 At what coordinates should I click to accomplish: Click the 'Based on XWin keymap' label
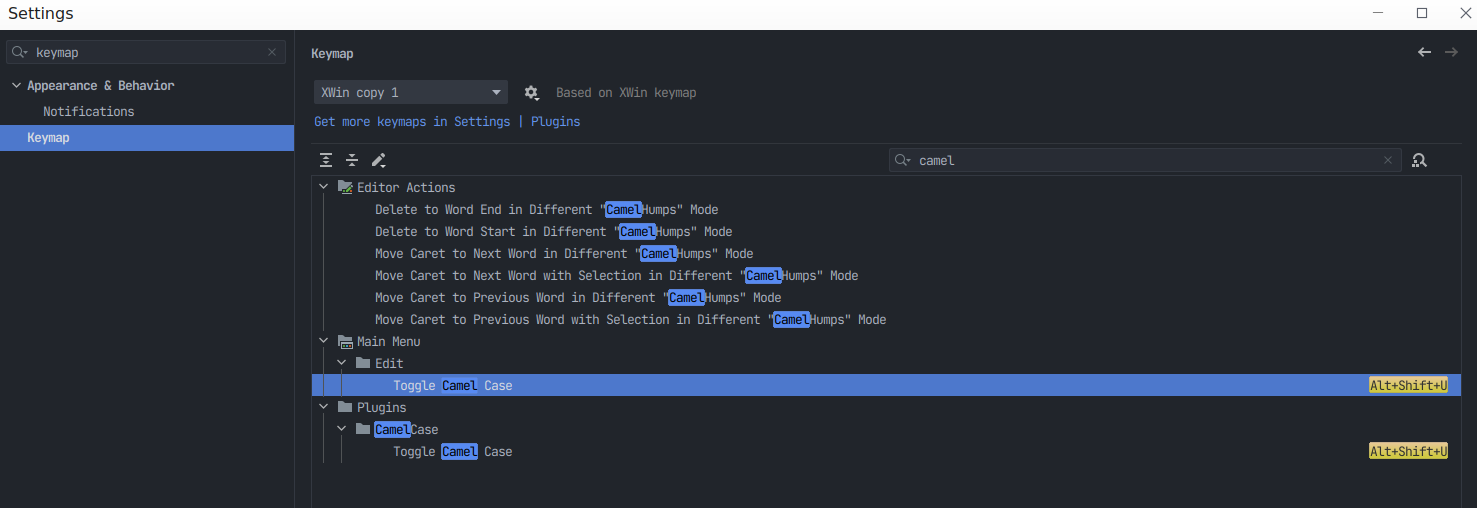(626, 93)
